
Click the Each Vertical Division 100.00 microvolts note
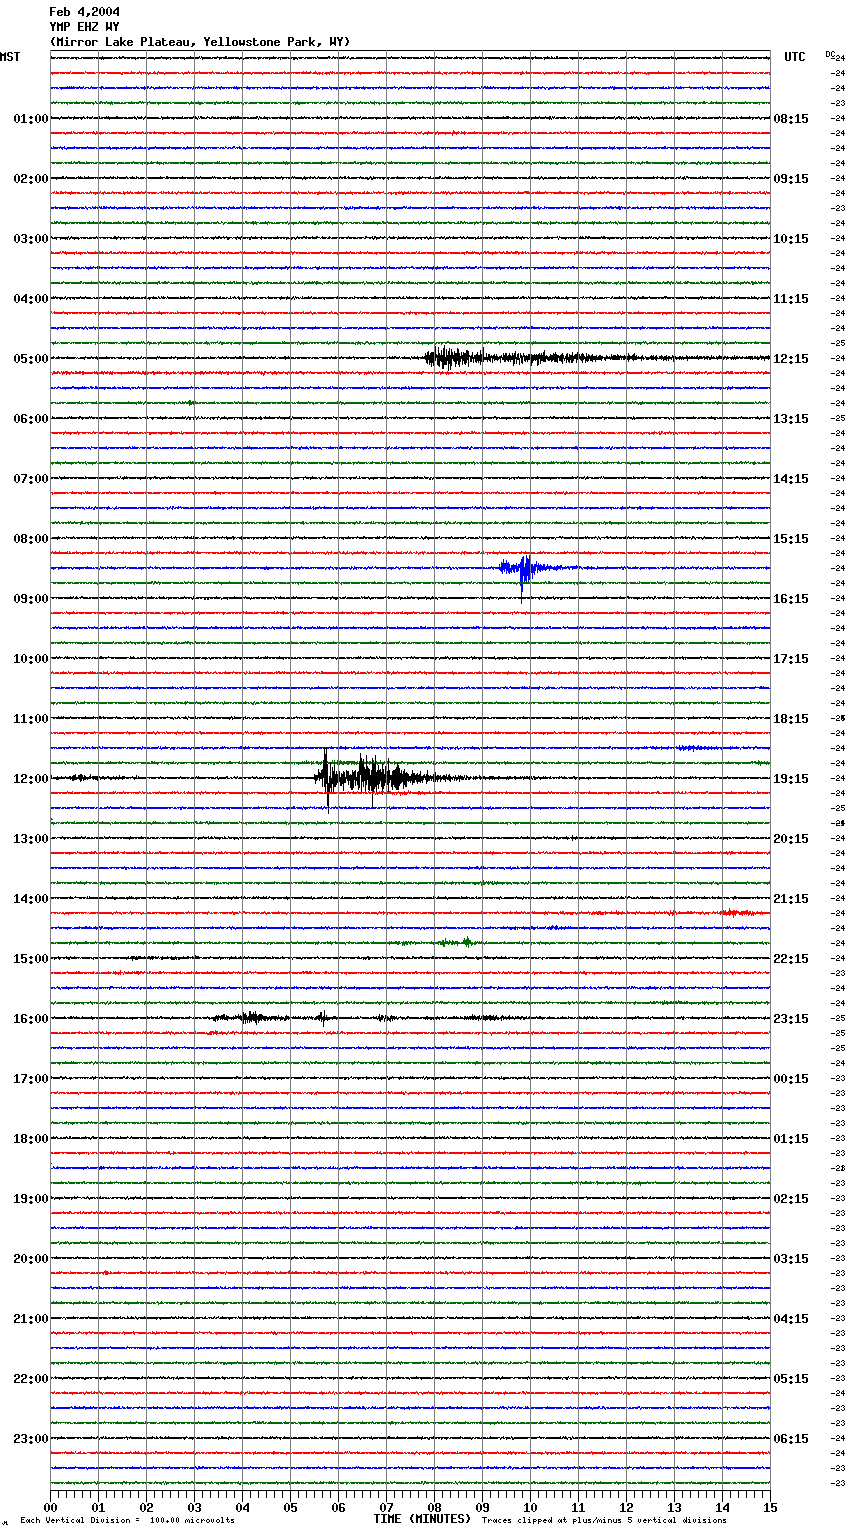[x=127, y=1521]
